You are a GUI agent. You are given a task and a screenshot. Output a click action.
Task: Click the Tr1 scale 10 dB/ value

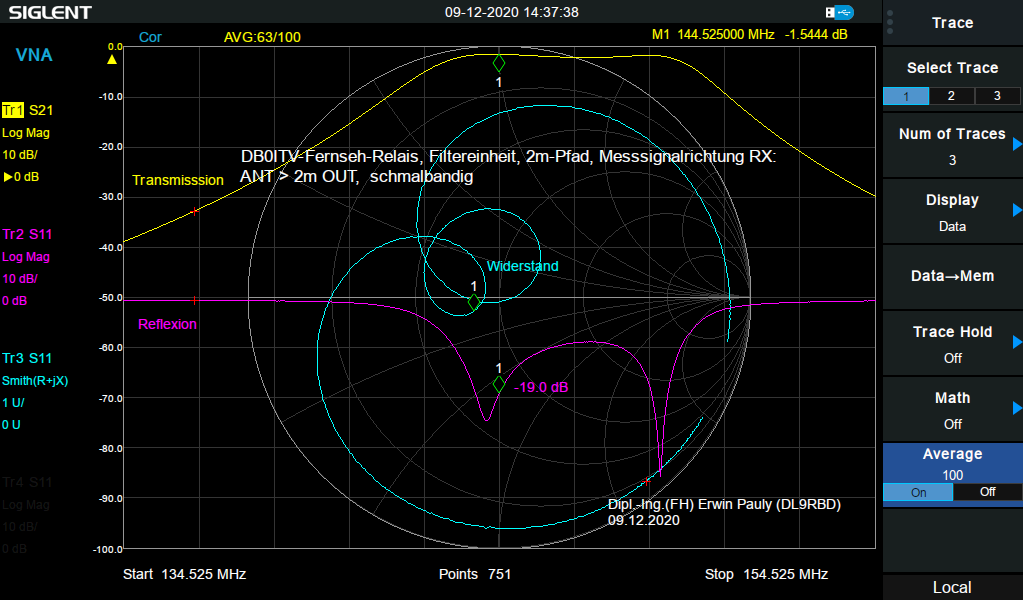pos(20,155)
